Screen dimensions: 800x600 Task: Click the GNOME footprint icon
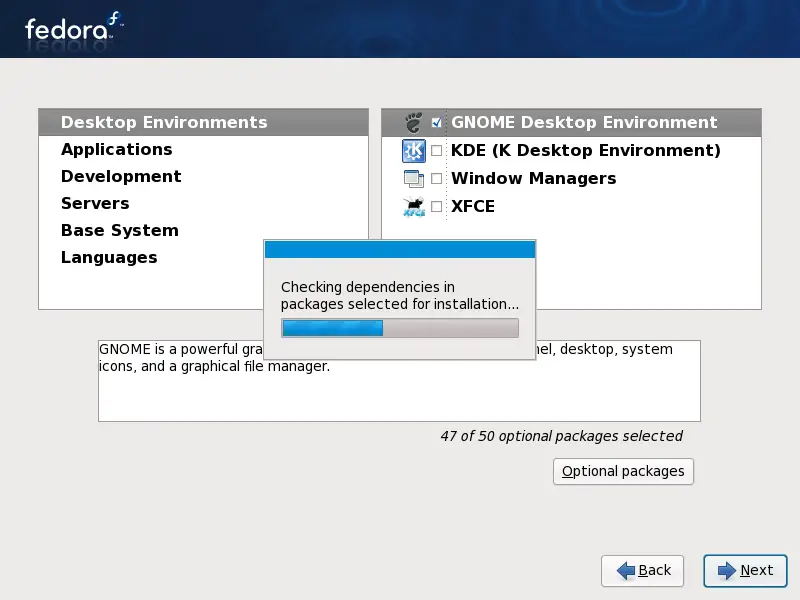click(413, 122)
